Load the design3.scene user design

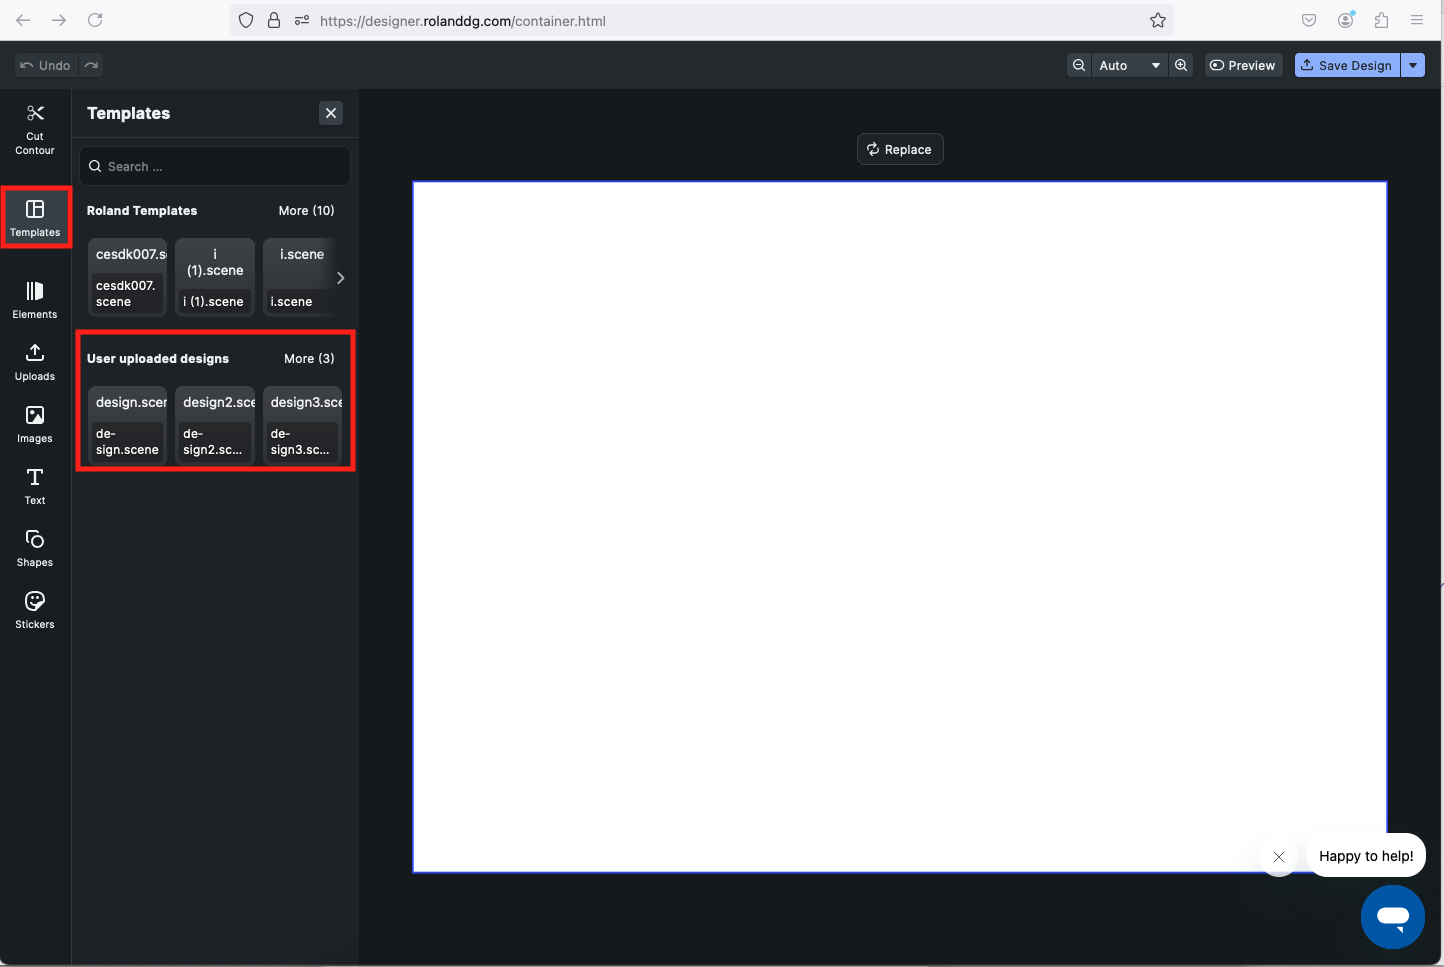(x=303, y=425)
